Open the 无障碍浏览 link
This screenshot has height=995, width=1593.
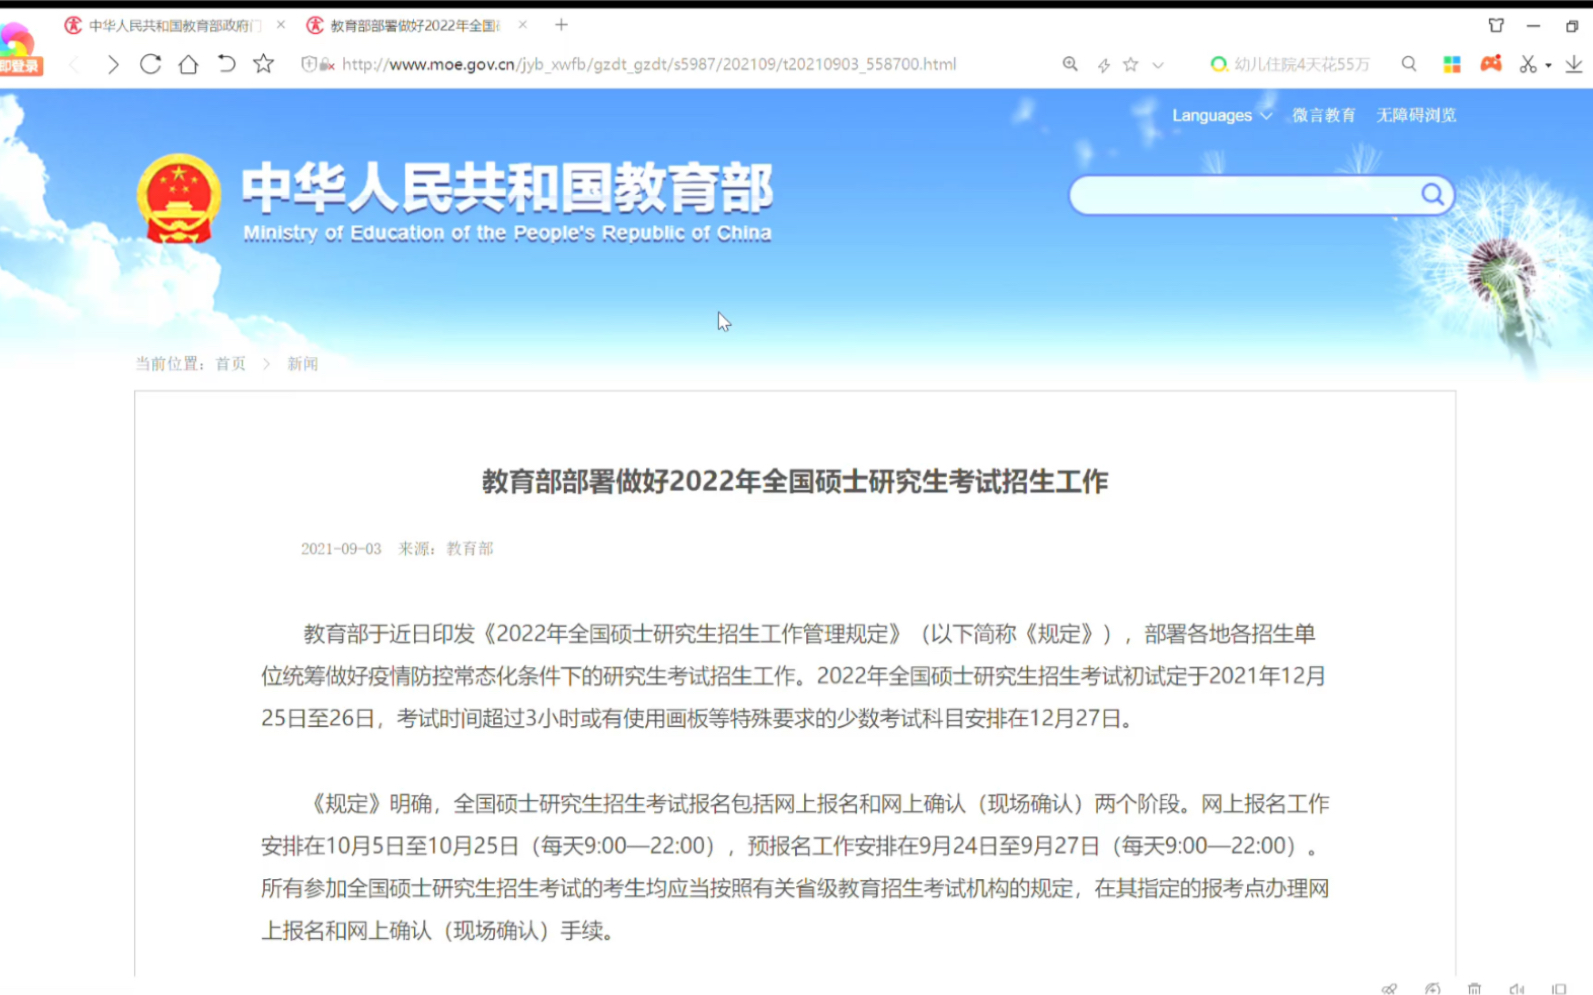[x=1416, y=115]
